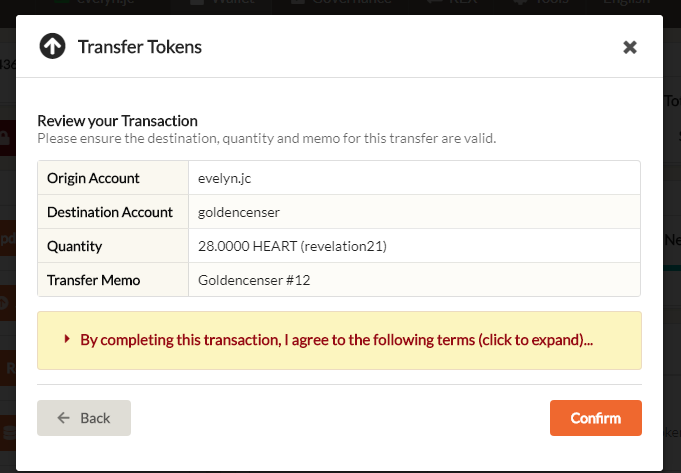Expand the transaction terms agreement text
The width and height of the screenshot is (681, 473).
tap(336, 340)
